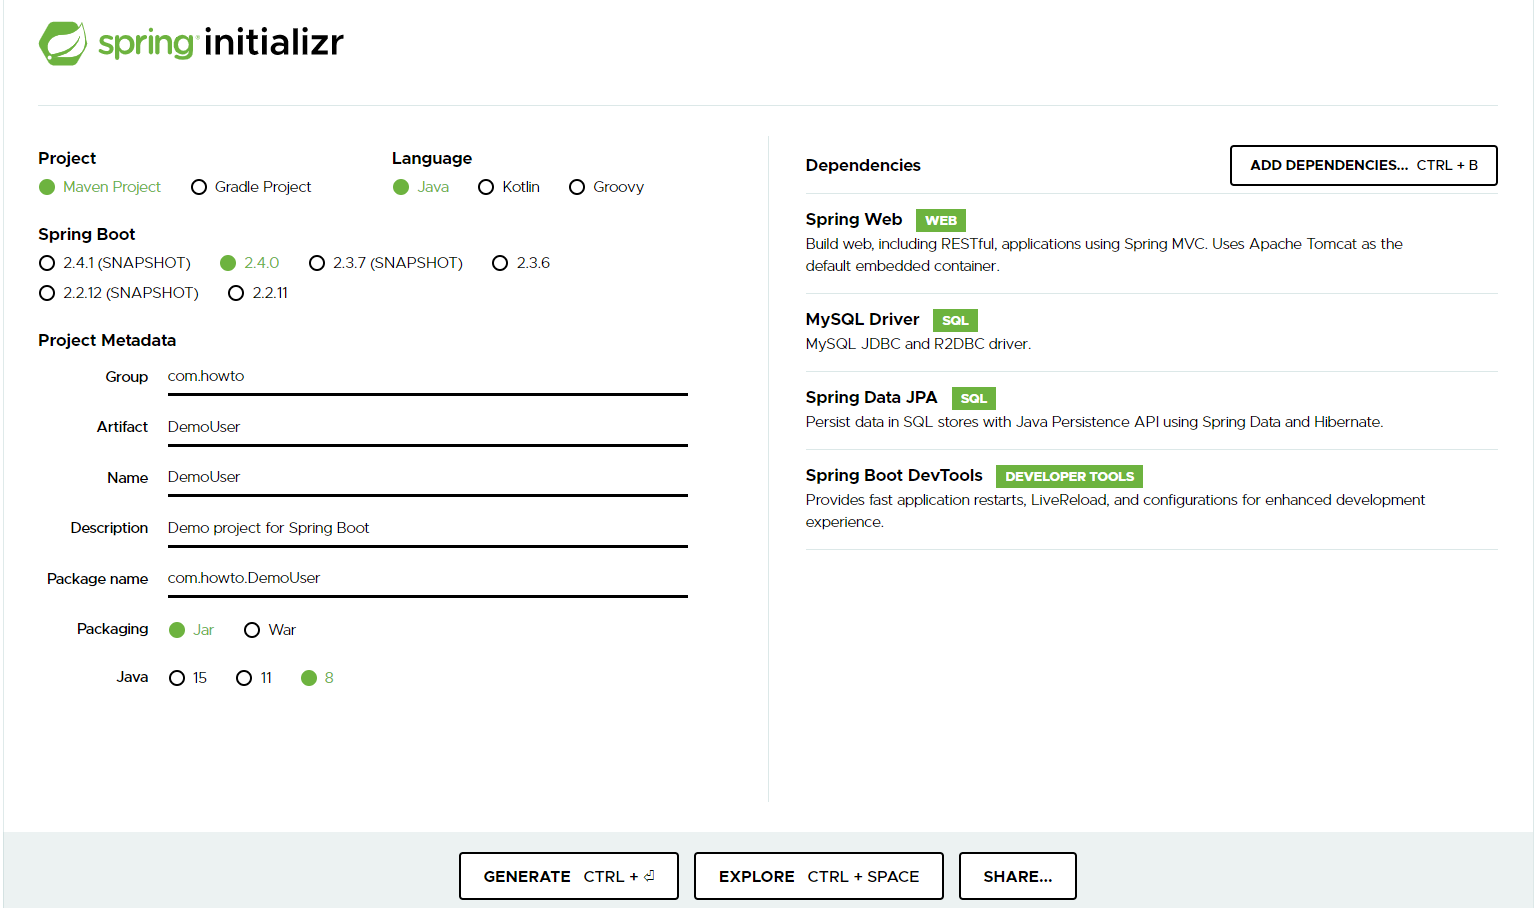Open the Share dialog
The image size is (1538, 908).
pyautogui.click(x=1017, y=875)
